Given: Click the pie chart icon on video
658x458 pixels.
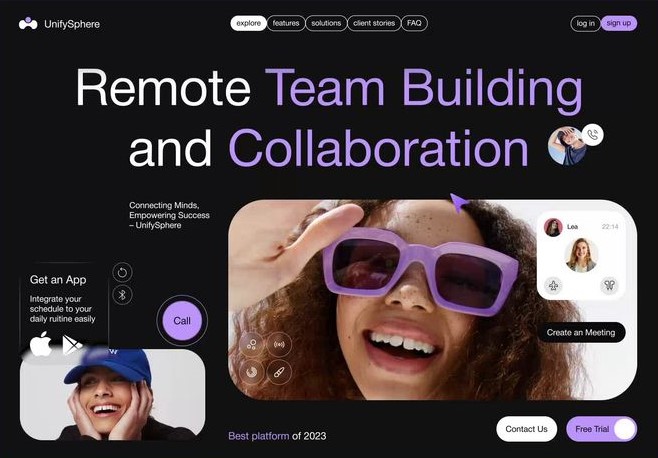Looking at the screenshot, I should click(251, 372).
